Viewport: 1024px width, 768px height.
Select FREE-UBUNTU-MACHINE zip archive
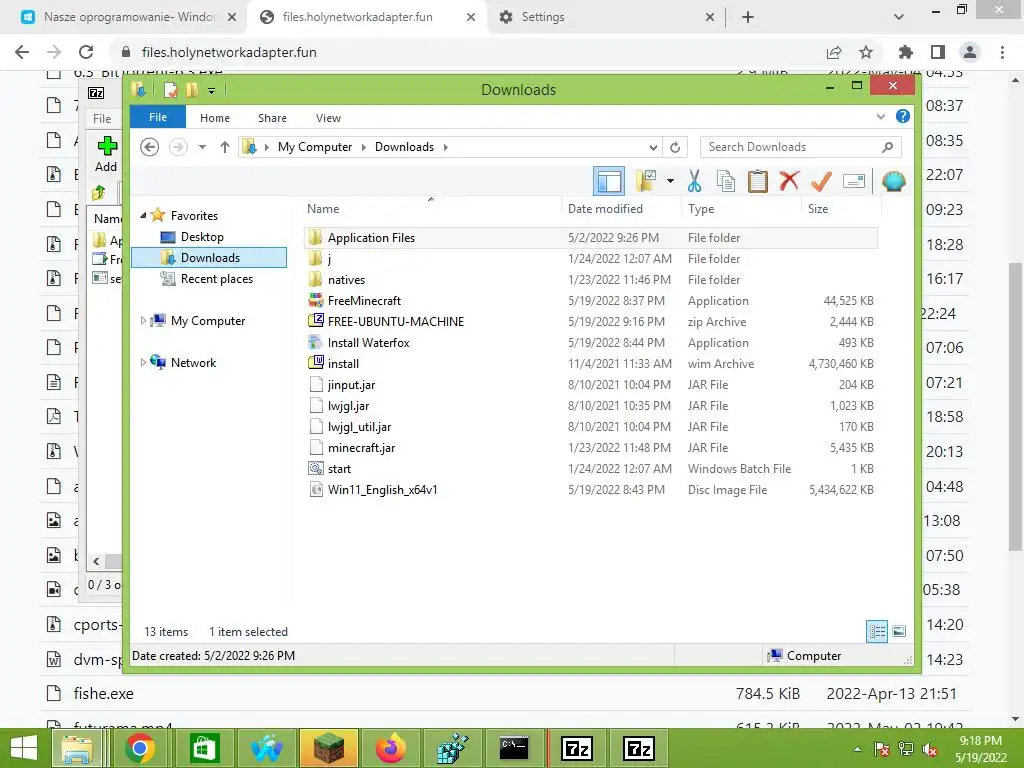[x=591, y=321]
